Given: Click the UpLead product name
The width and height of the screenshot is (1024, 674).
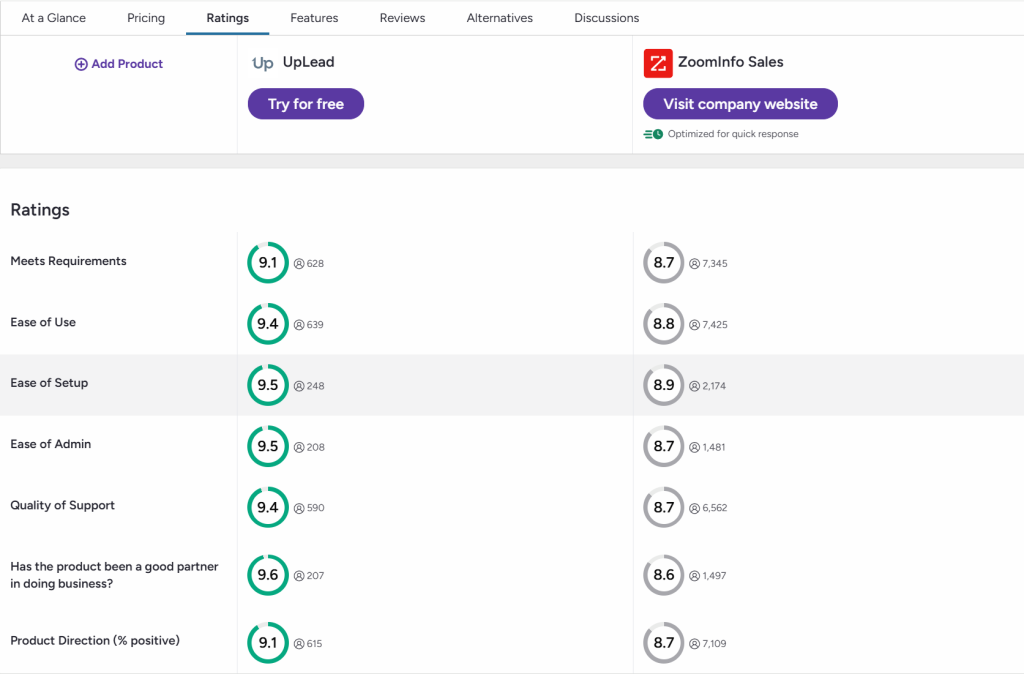Looking at the screenshot, I should 308,62.
